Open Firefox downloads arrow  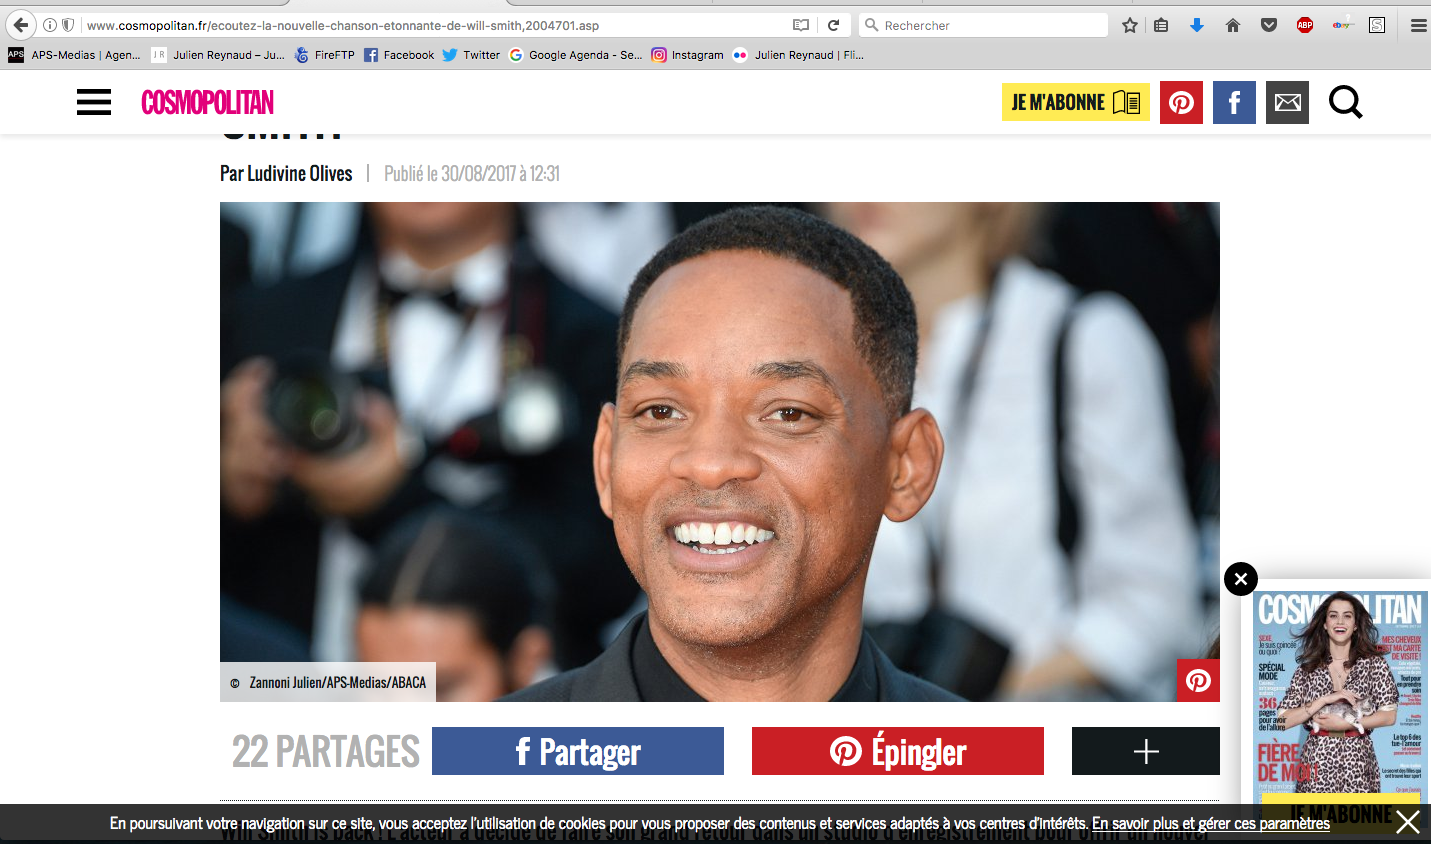(x=1196, y=25)
